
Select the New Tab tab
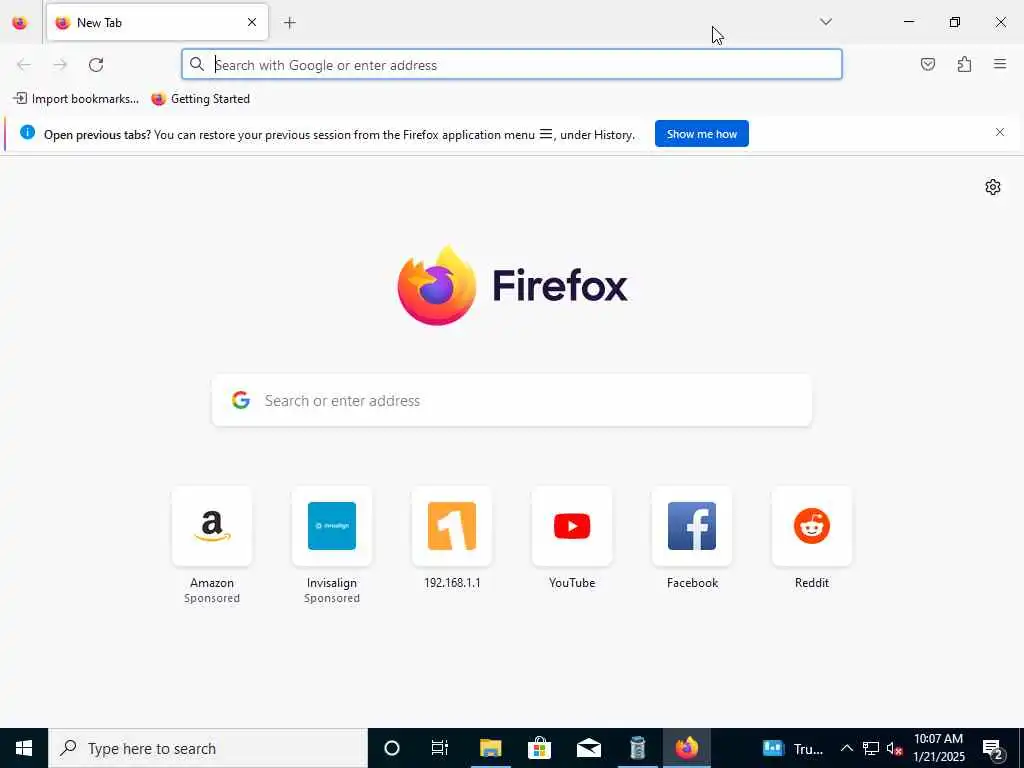(x=157, y=22)
